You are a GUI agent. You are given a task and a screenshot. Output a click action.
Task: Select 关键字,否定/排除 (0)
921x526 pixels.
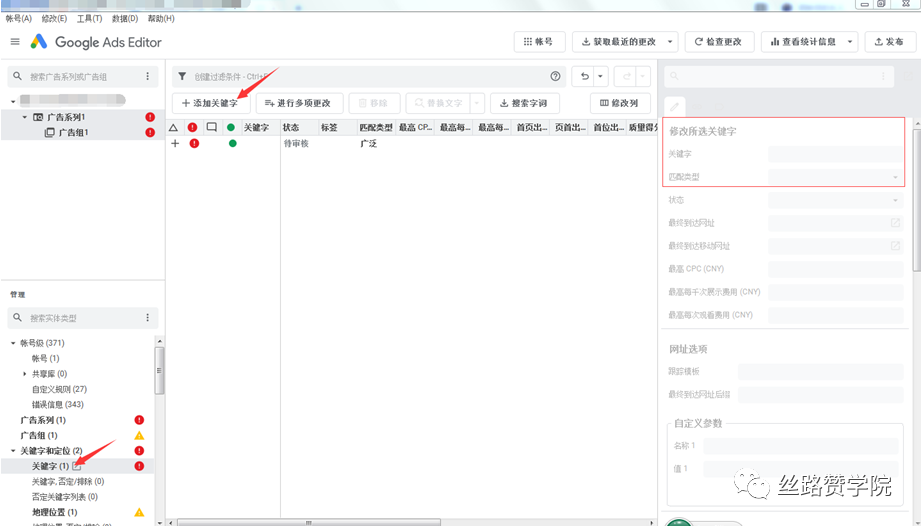[68, 481]
